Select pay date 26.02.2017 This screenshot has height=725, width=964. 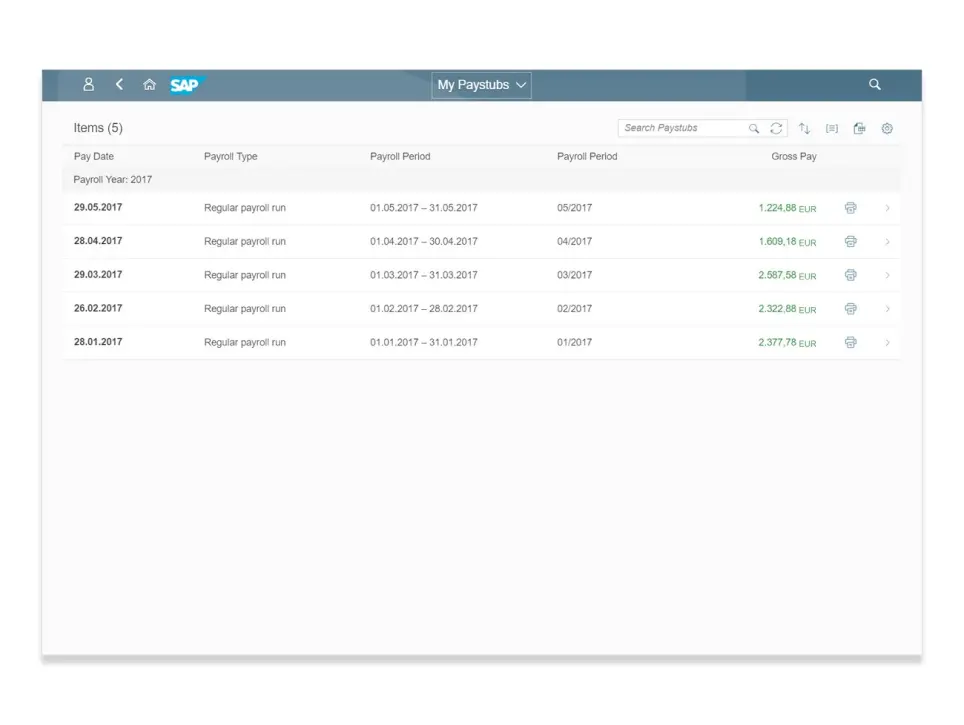click(x=98, y=308)
